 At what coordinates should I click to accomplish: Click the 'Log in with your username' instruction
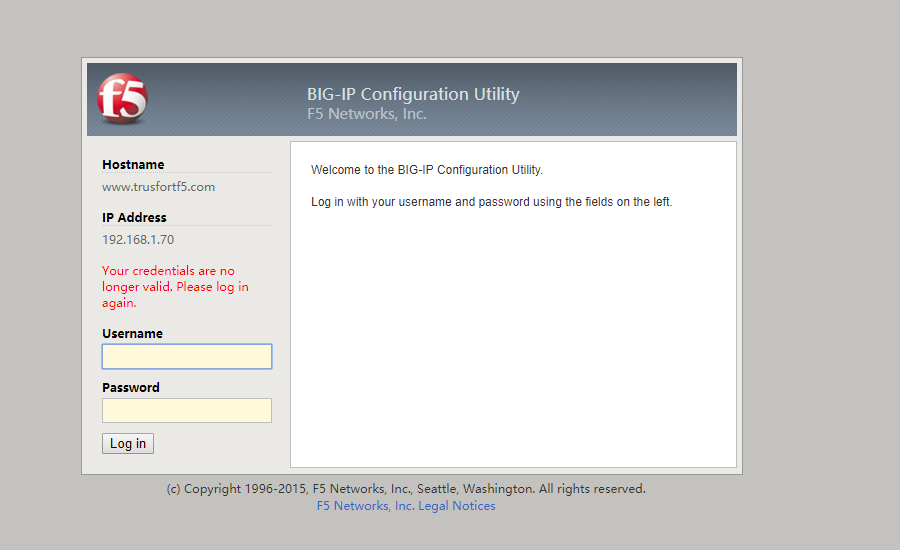point(491,202)
